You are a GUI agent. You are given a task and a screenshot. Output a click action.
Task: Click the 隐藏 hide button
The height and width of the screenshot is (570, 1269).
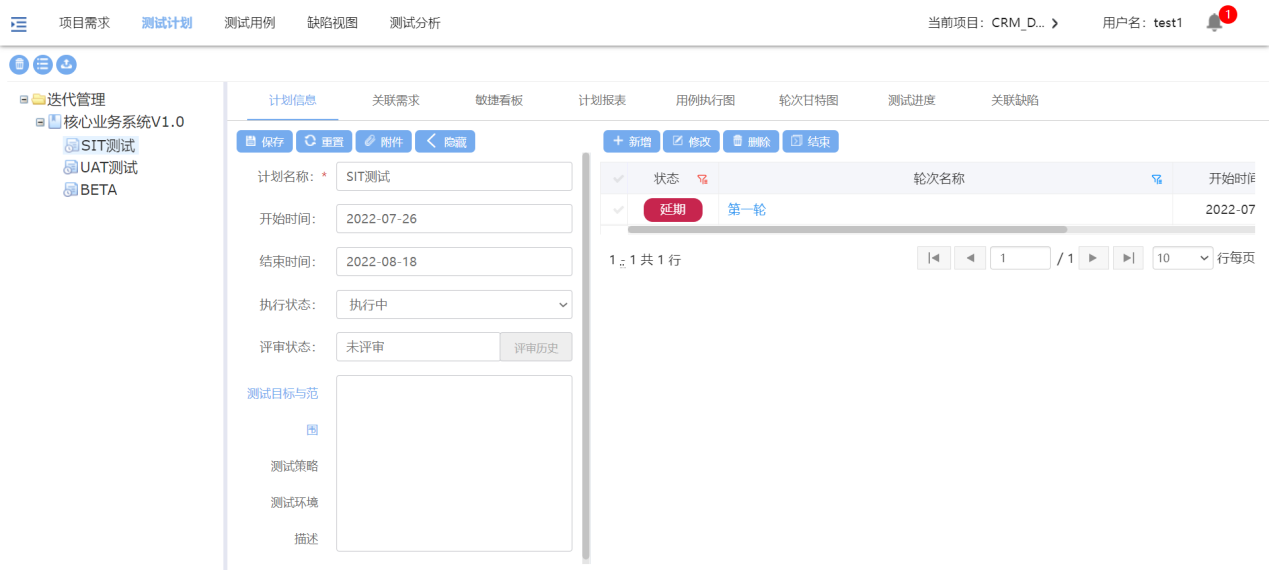click(x=445, y=141)
